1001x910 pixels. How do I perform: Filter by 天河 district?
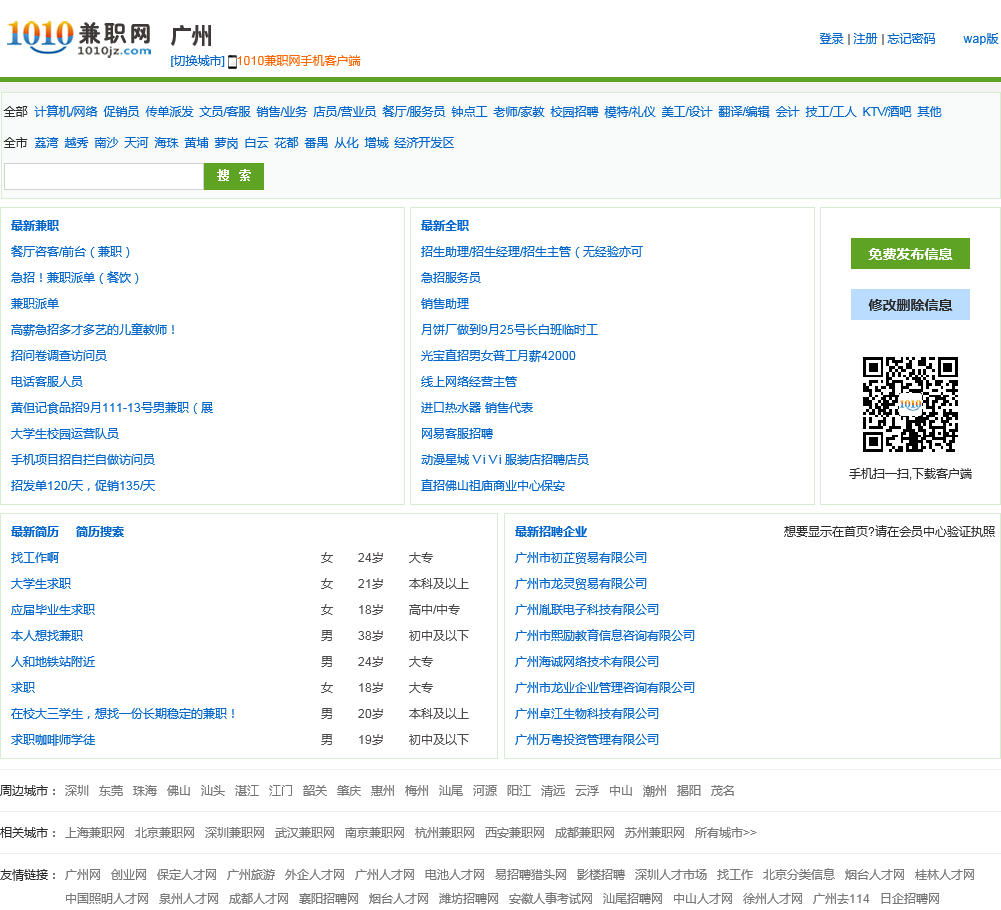click(136, 142)
